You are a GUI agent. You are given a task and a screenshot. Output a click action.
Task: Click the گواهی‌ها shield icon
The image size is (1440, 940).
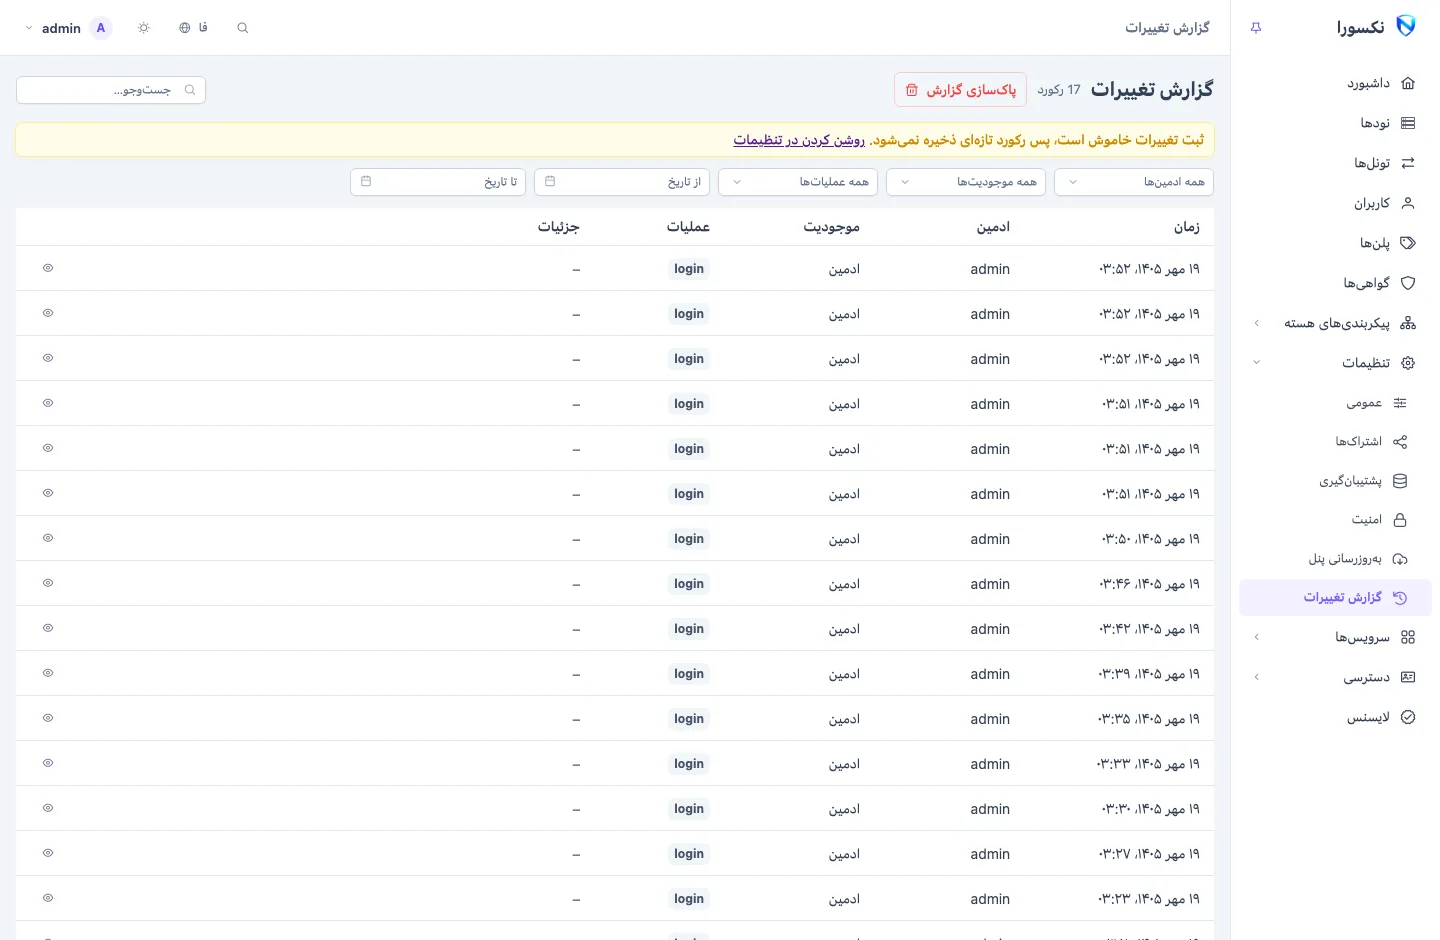1408,283
